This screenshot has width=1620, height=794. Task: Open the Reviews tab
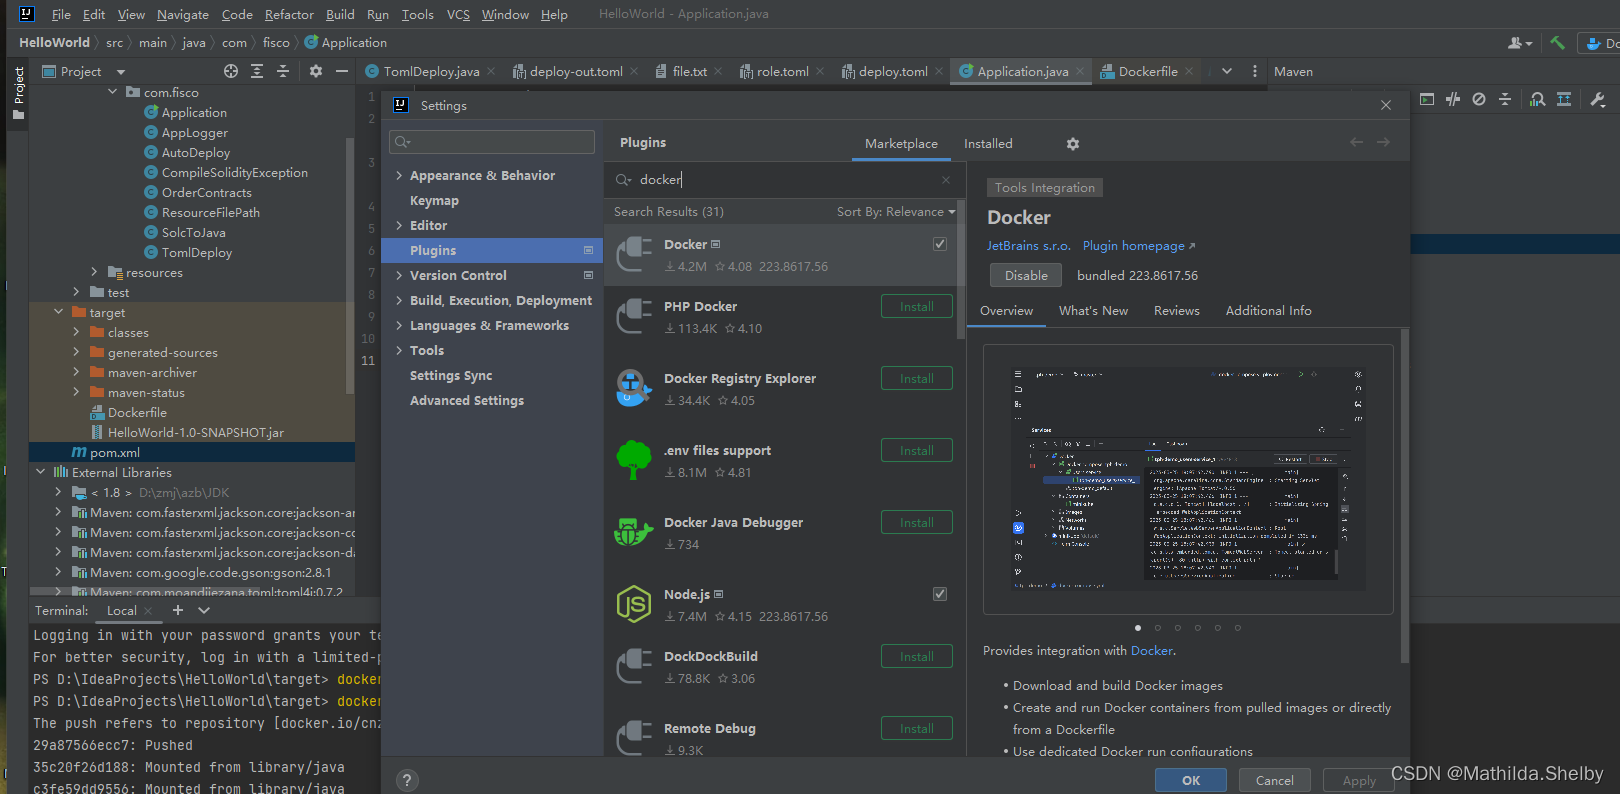coord(1177,311)
